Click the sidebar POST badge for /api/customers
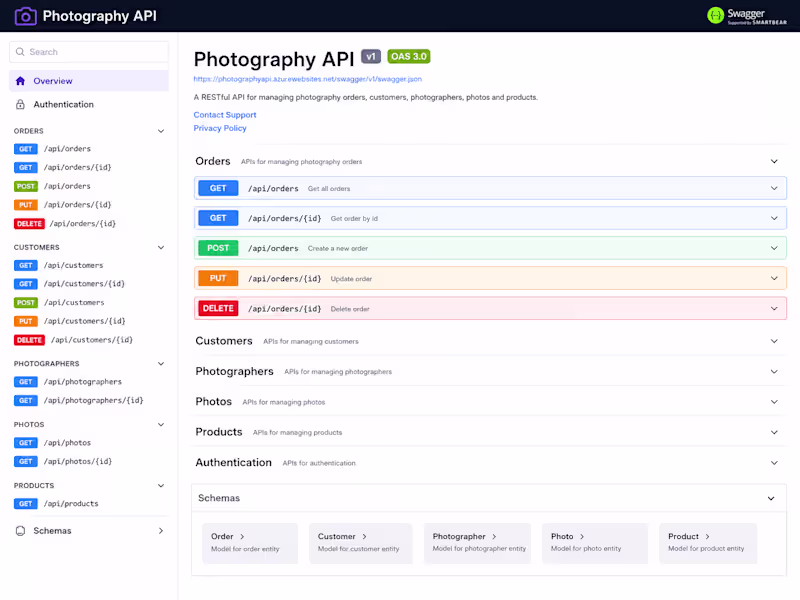800x600 pixels. 26,303
